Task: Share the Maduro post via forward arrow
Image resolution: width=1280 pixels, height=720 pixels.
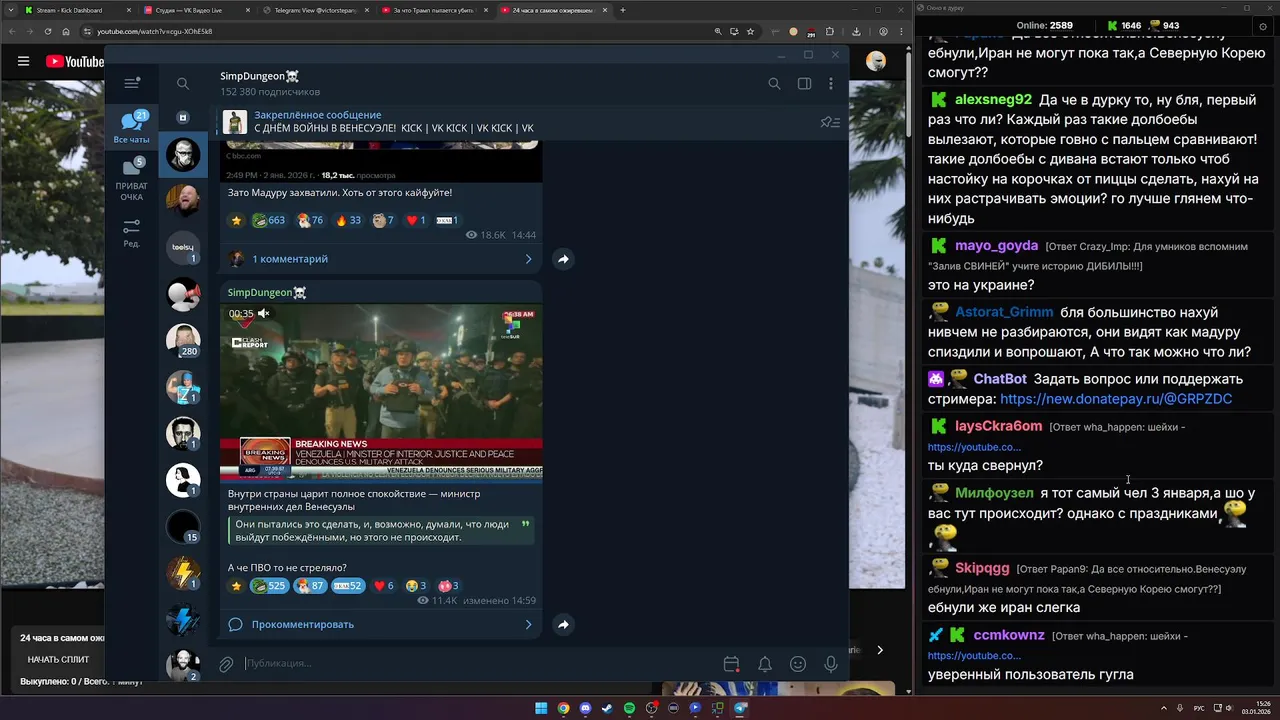Action: (563, 259)
